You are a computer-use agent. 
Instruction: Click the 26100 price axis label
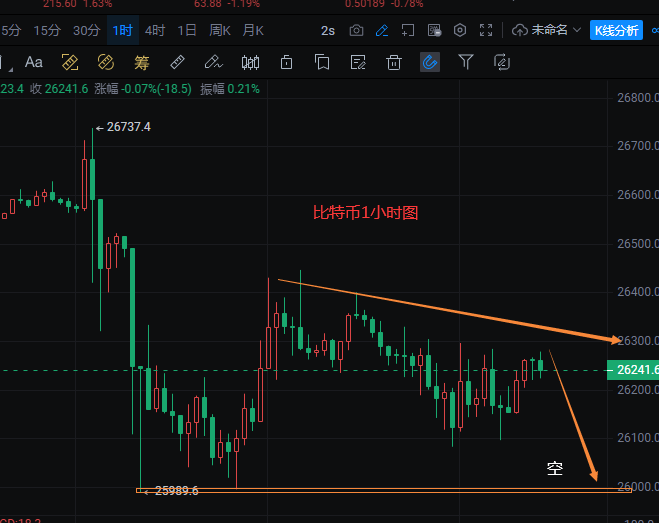(x=638, y=438)
